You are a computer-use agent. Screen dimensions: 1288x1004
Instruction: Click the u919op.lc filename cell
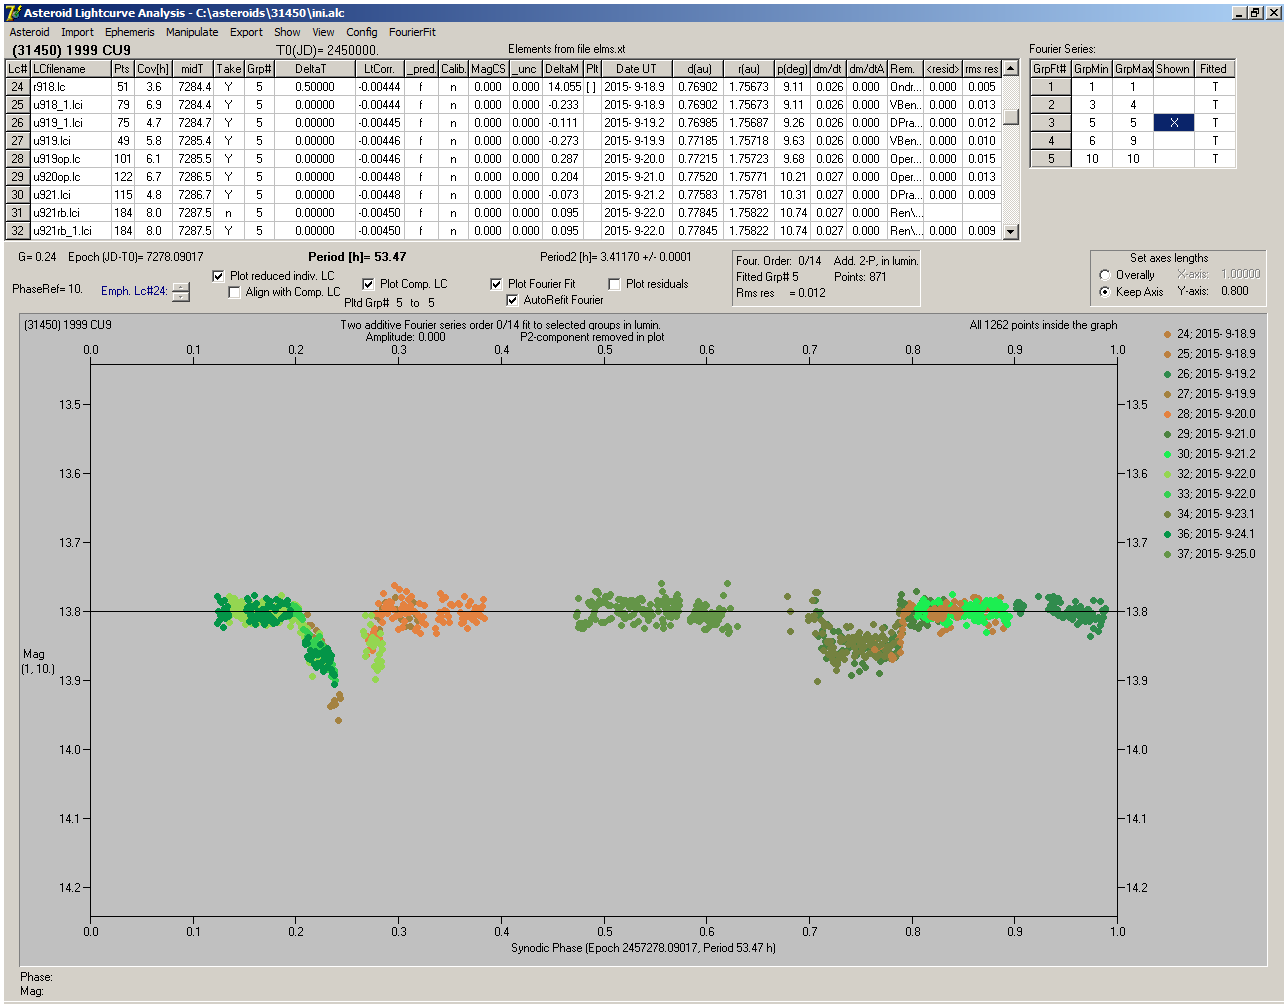click(x=69, y=159)
